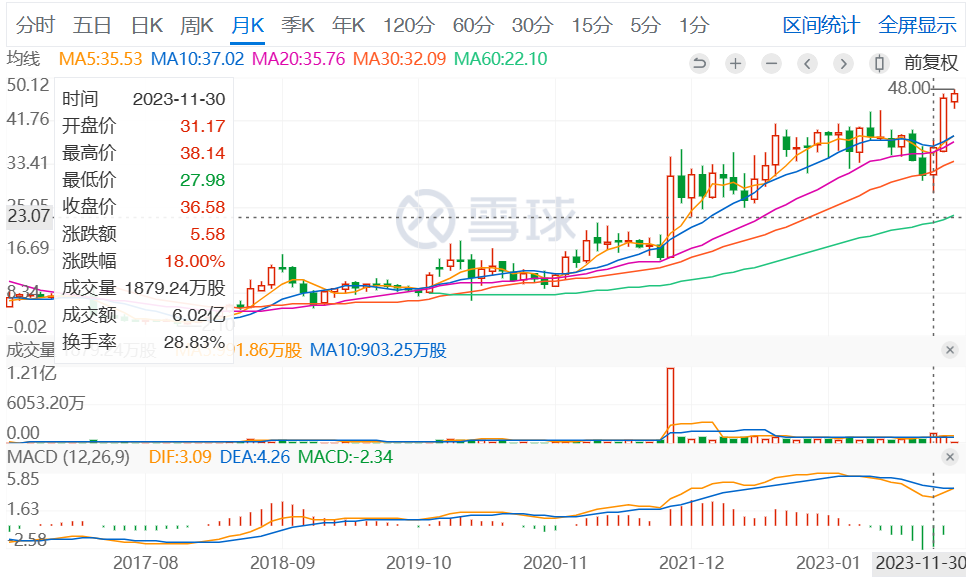This screenshot has height=588, width=973.
Task: Click the 2023-01 date label on axis
Action: pyautogui.click(x=828, y=563)
